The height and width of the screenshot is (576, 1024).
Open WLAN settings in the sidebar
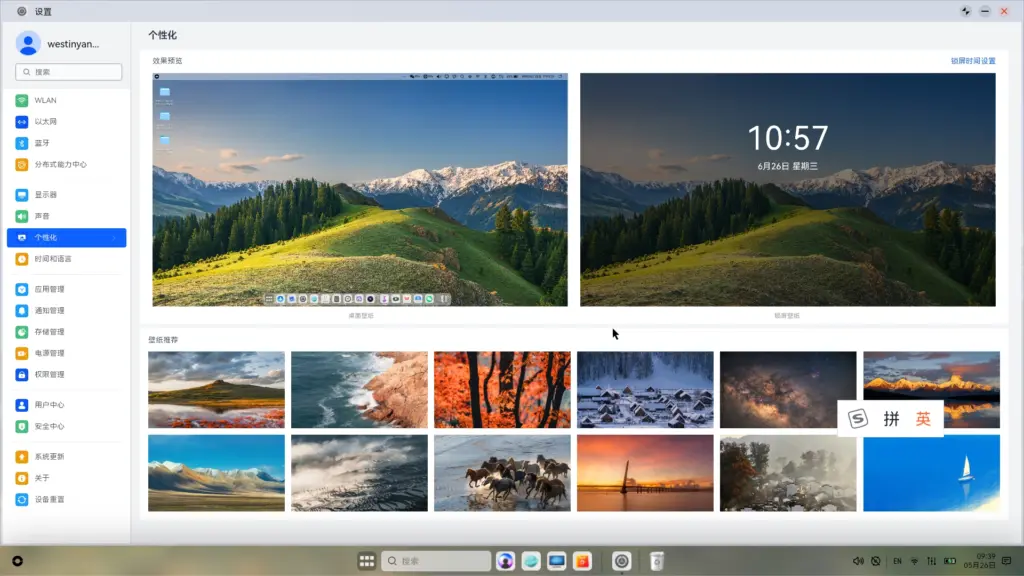[45, 101]
